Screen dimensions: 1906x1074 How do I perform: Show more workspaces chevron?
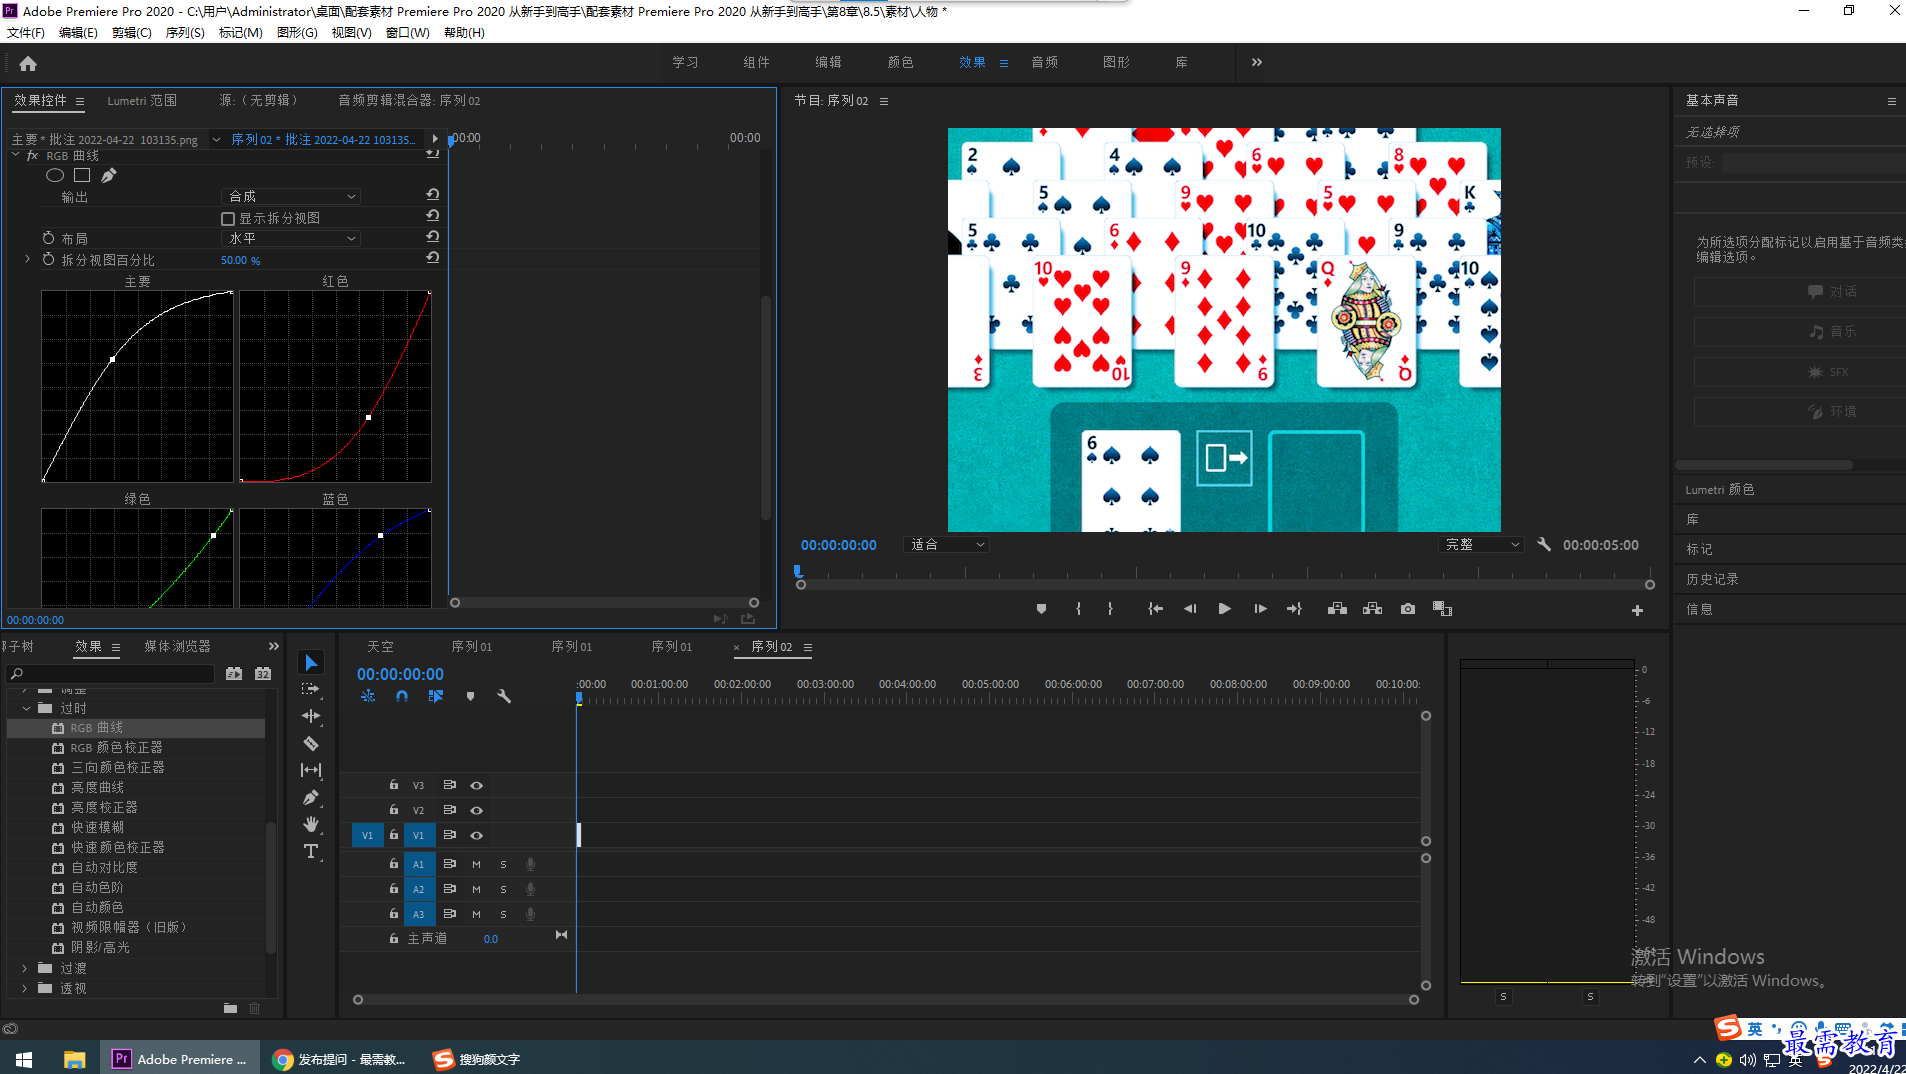pos(1257,62)
